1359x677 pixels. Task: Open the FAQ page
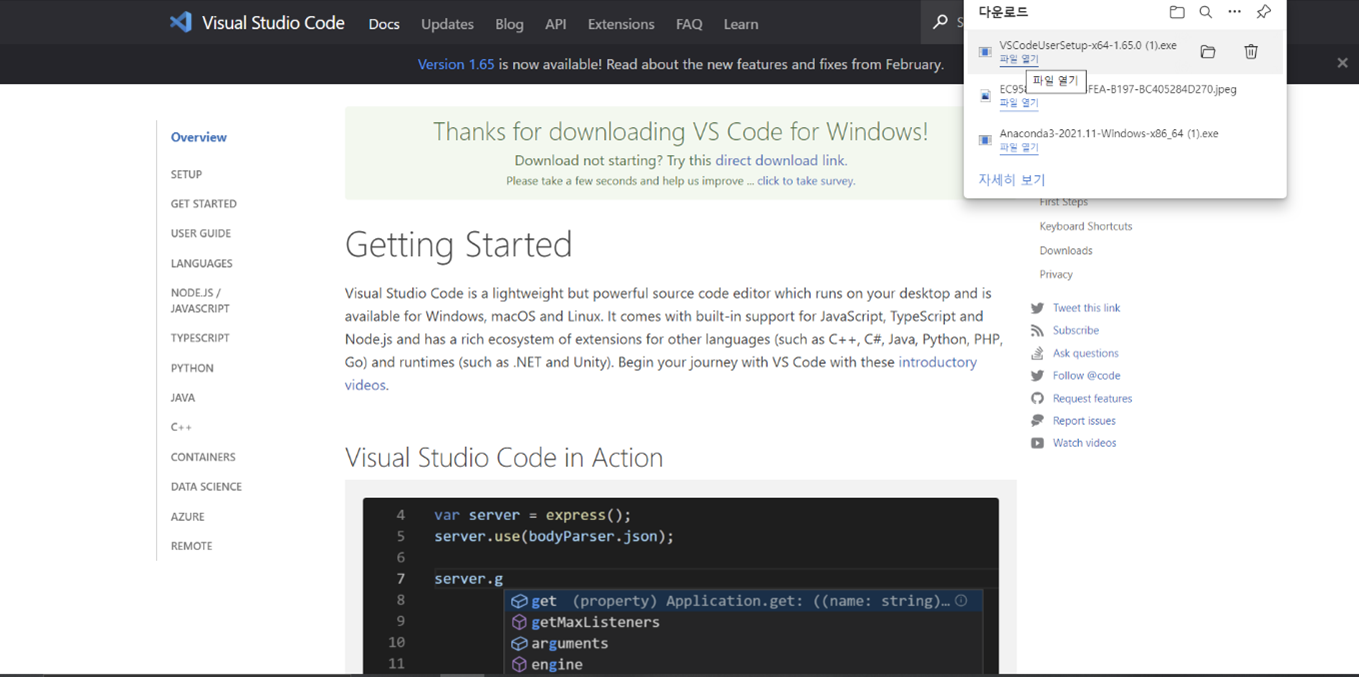(689, 24)
